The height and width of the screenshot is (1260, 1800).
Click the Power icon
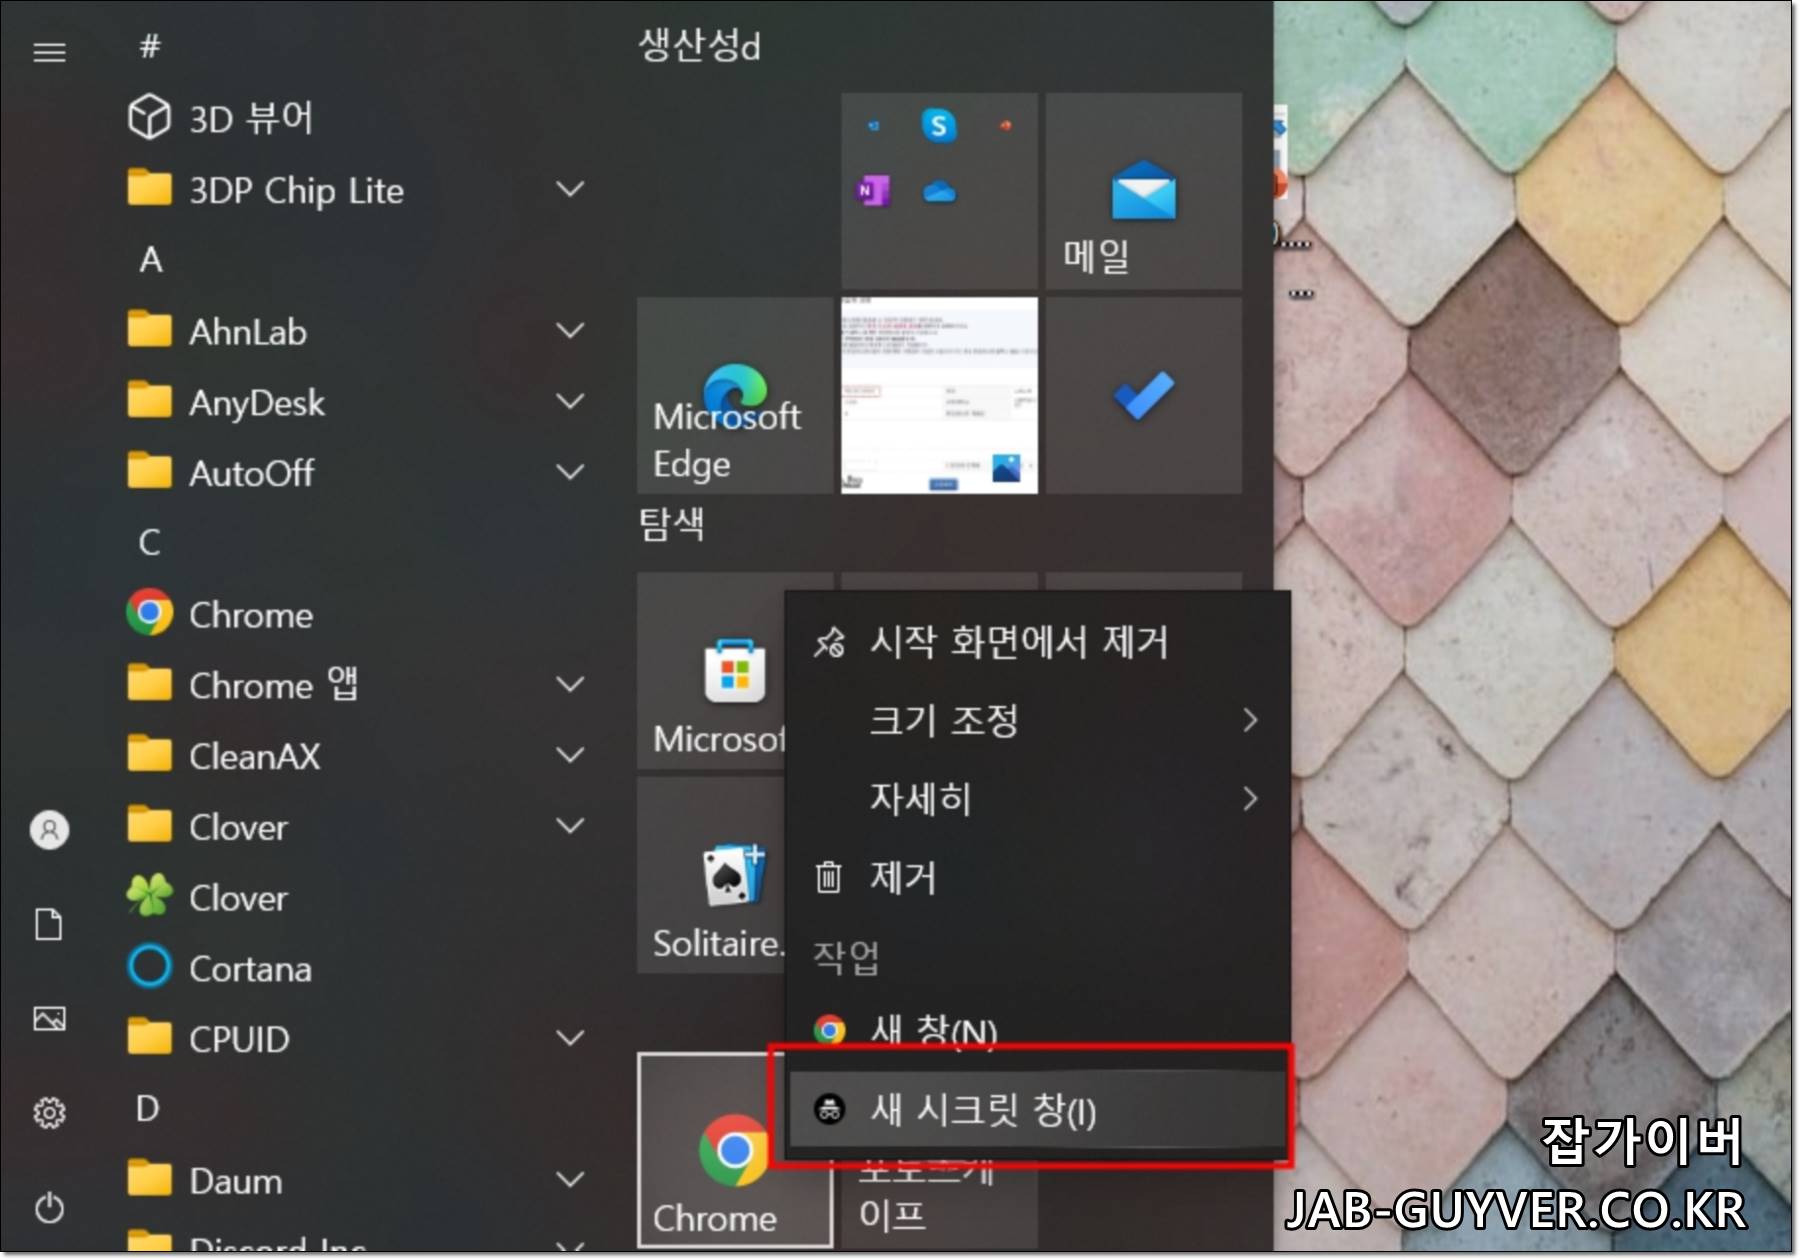(49, 1207)
